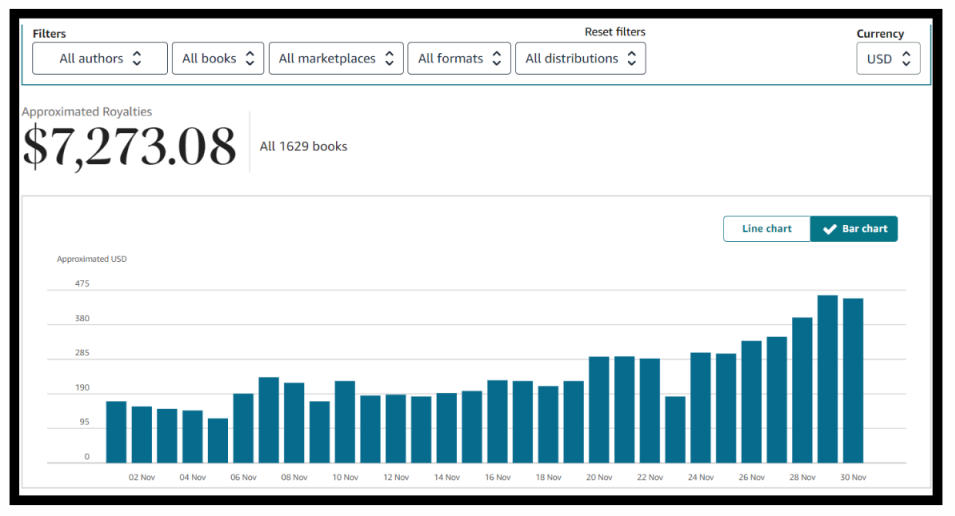Expand the All marketplaces dropdown
This screenshot has height=516, width=955.
[336, 58]
